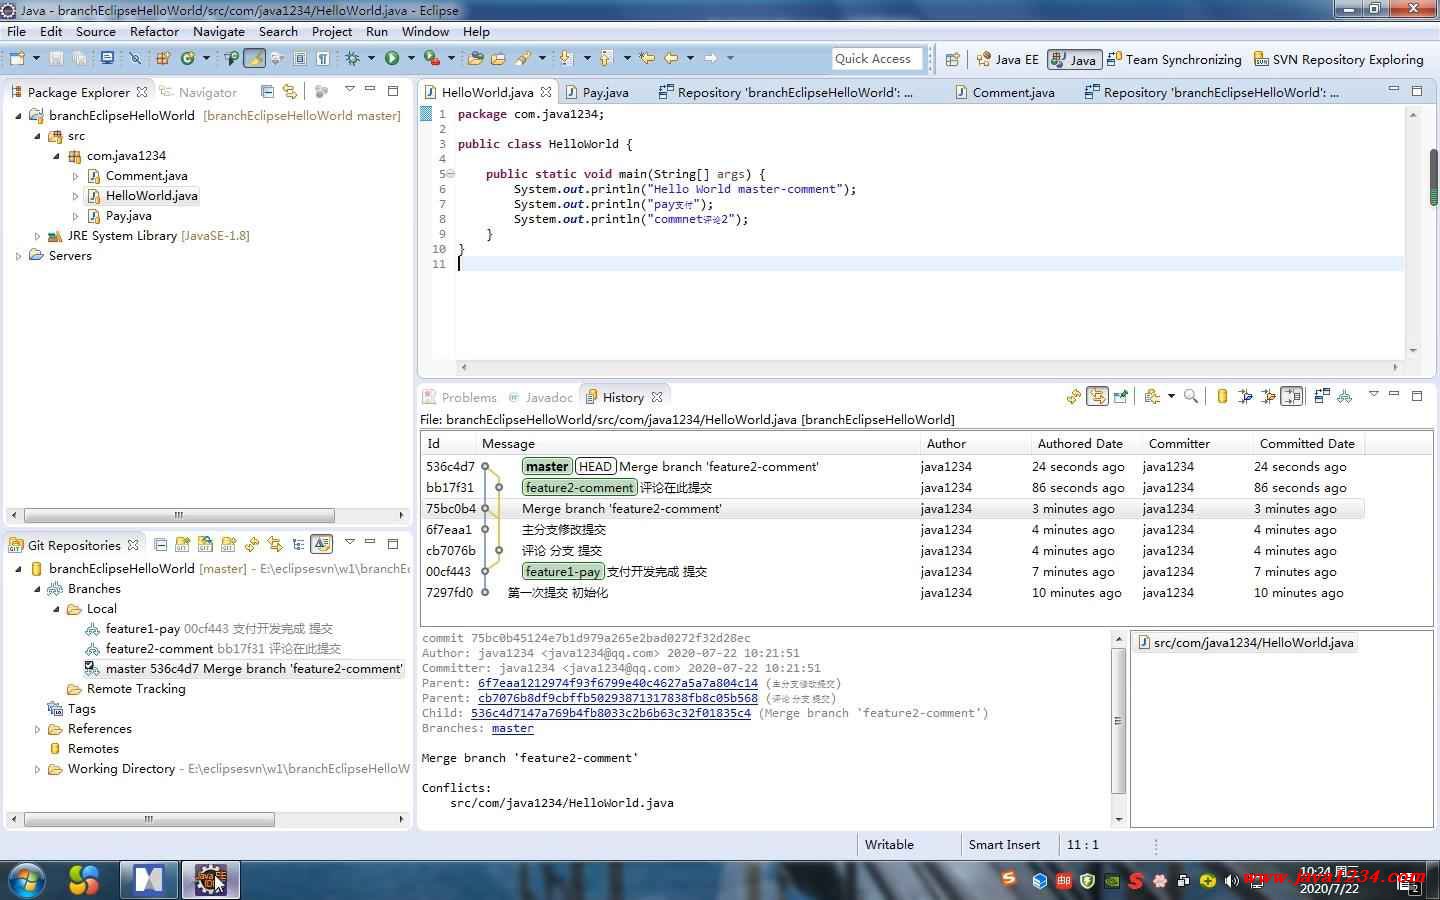
Task: Switch to Team Synchronizing perspective
Action: [x=1174, y=59]
